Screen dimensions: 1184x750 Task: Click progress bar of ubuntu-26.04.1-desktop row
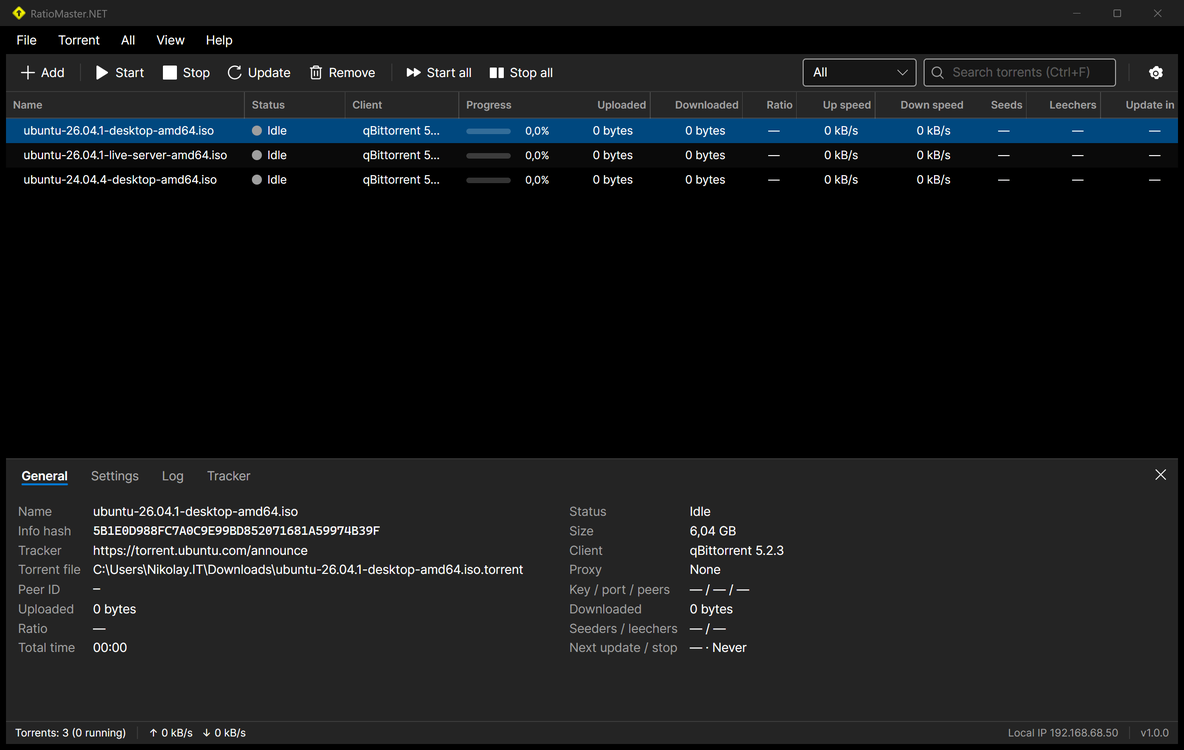click(x=489, y=131)
